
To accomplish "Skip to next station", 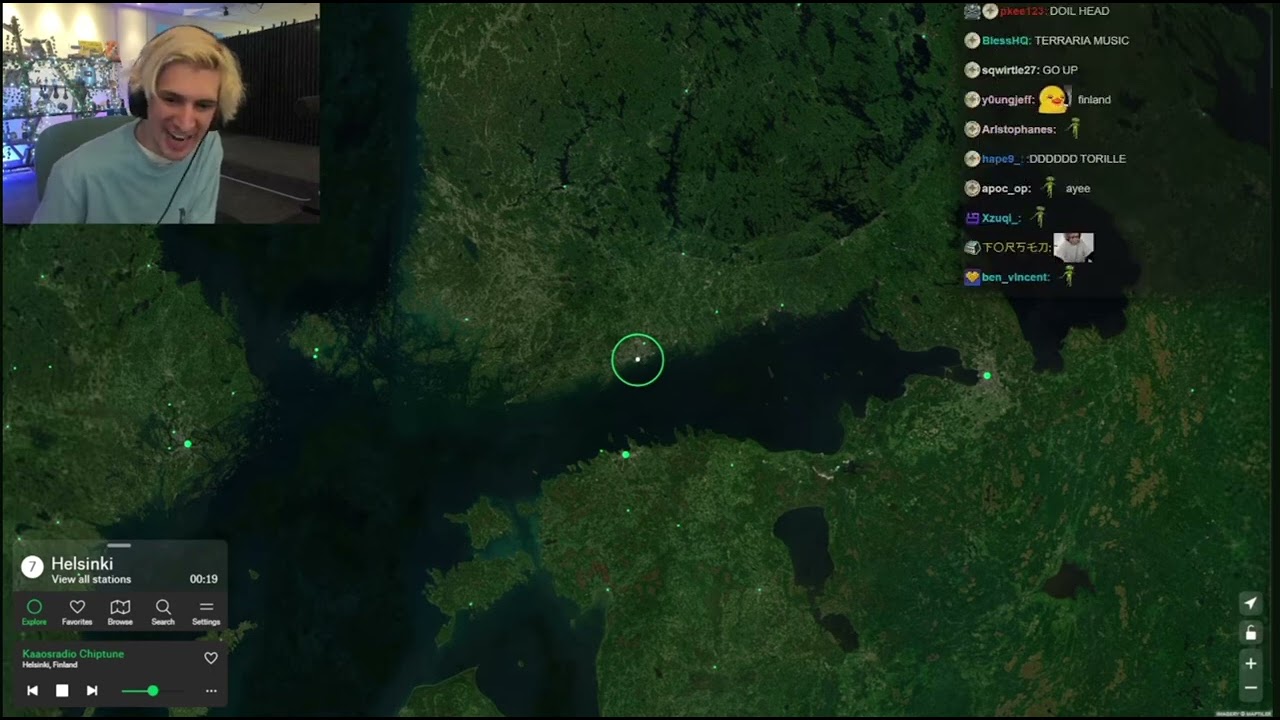I will coord(92,690).
